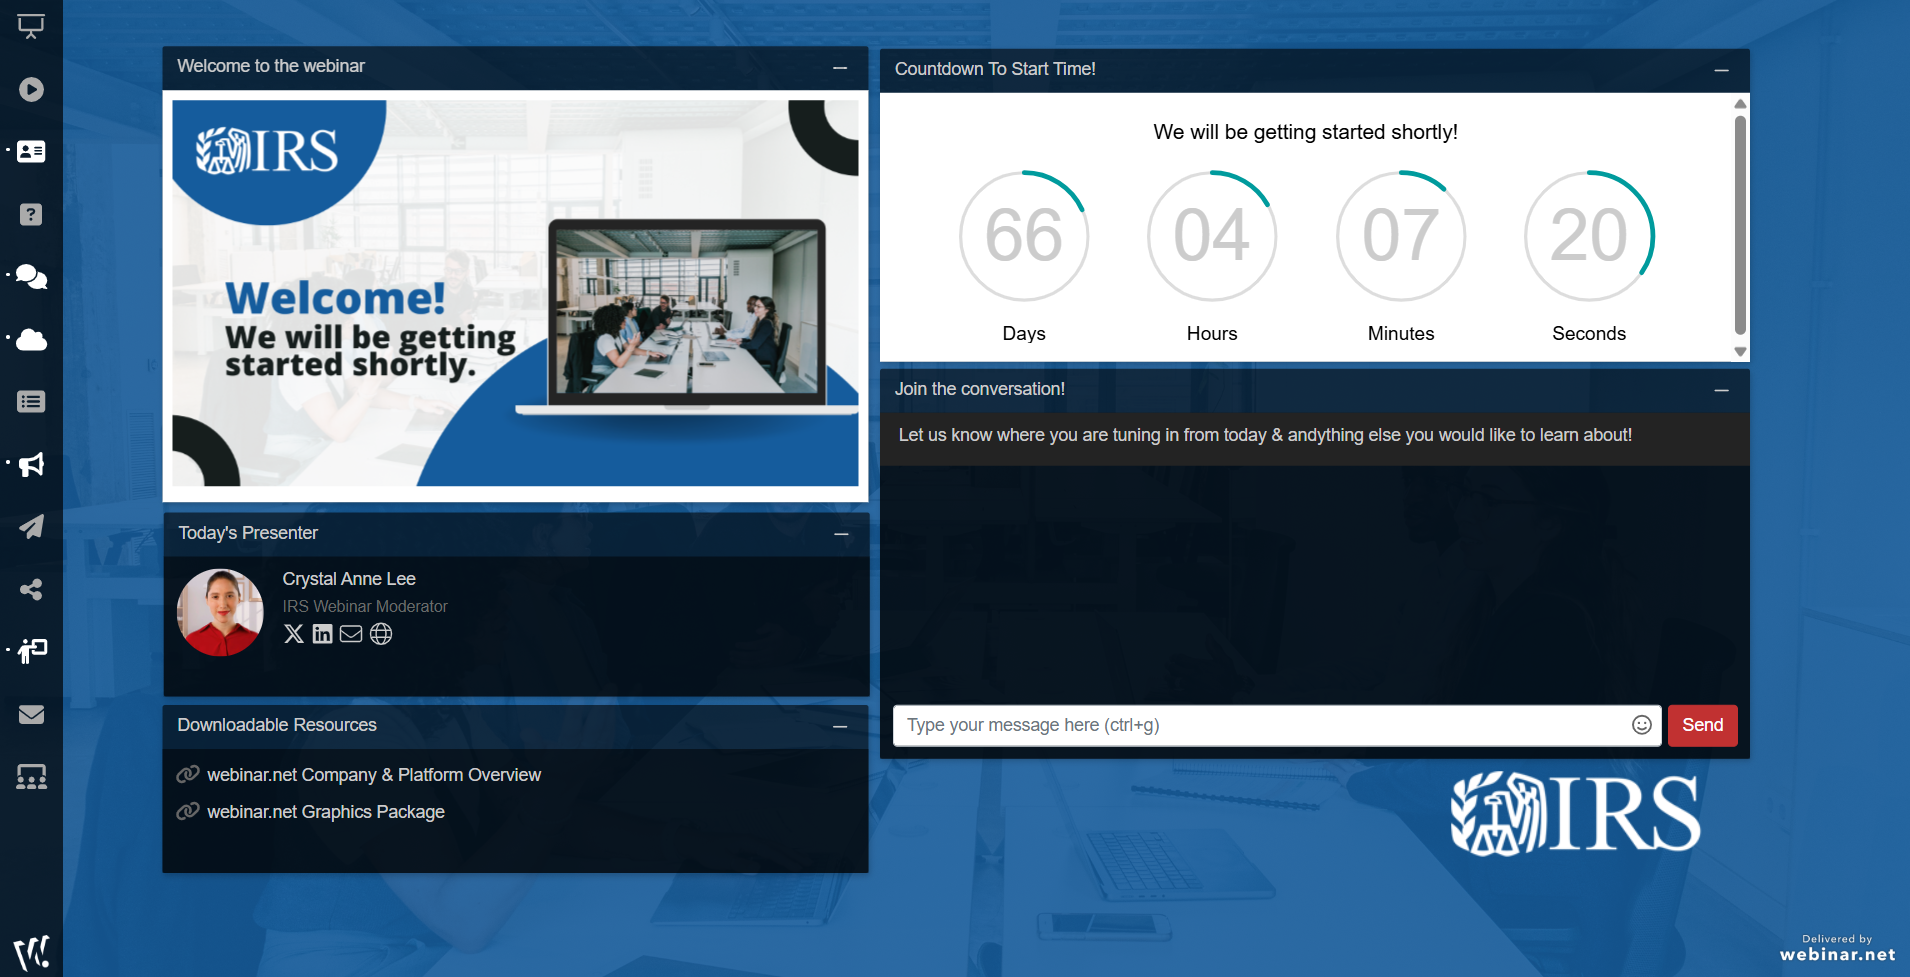Collapse the Today's Presenter panel
The height and width of the screenshot is (977, 1910).
coord(842,535)
